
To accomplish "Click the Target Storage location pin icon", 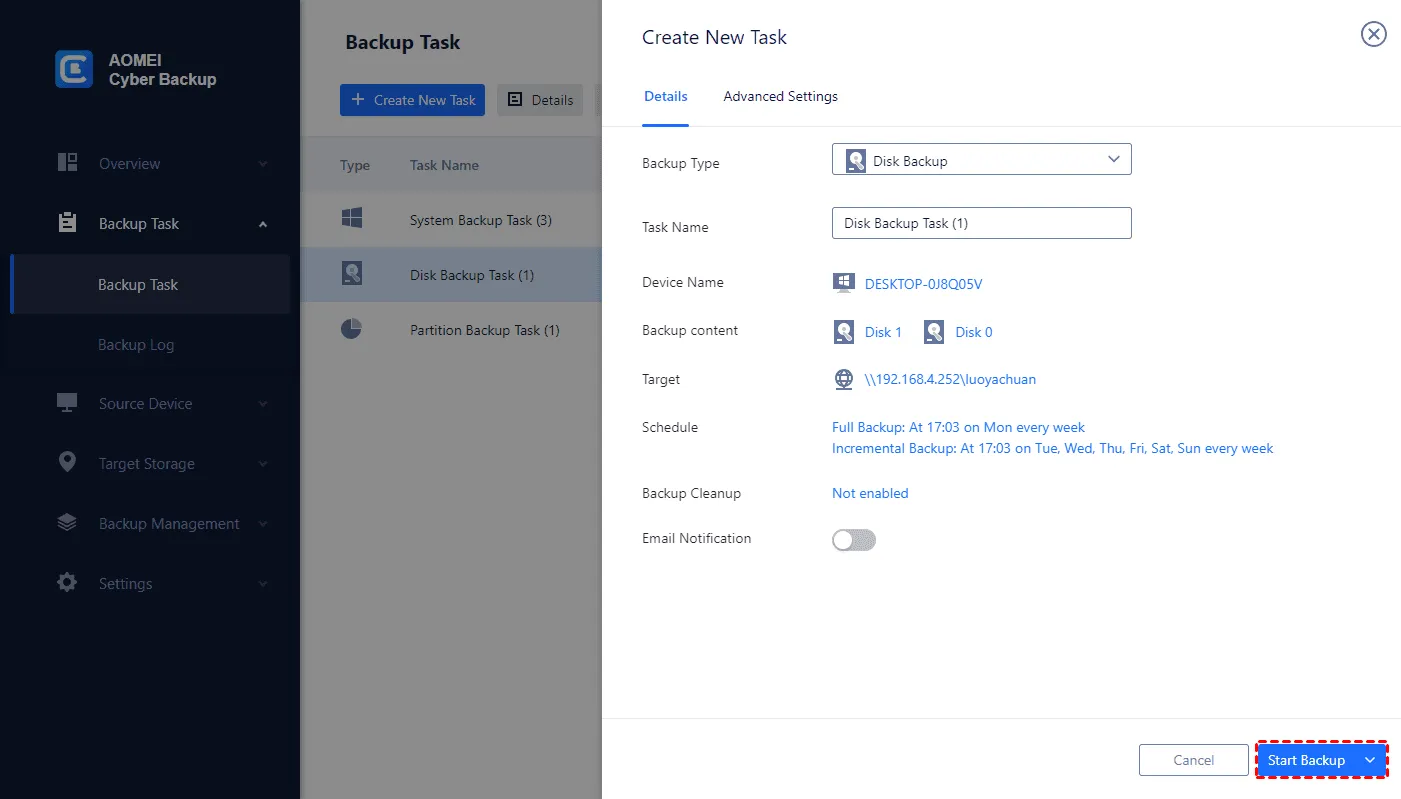I will 67,463.
